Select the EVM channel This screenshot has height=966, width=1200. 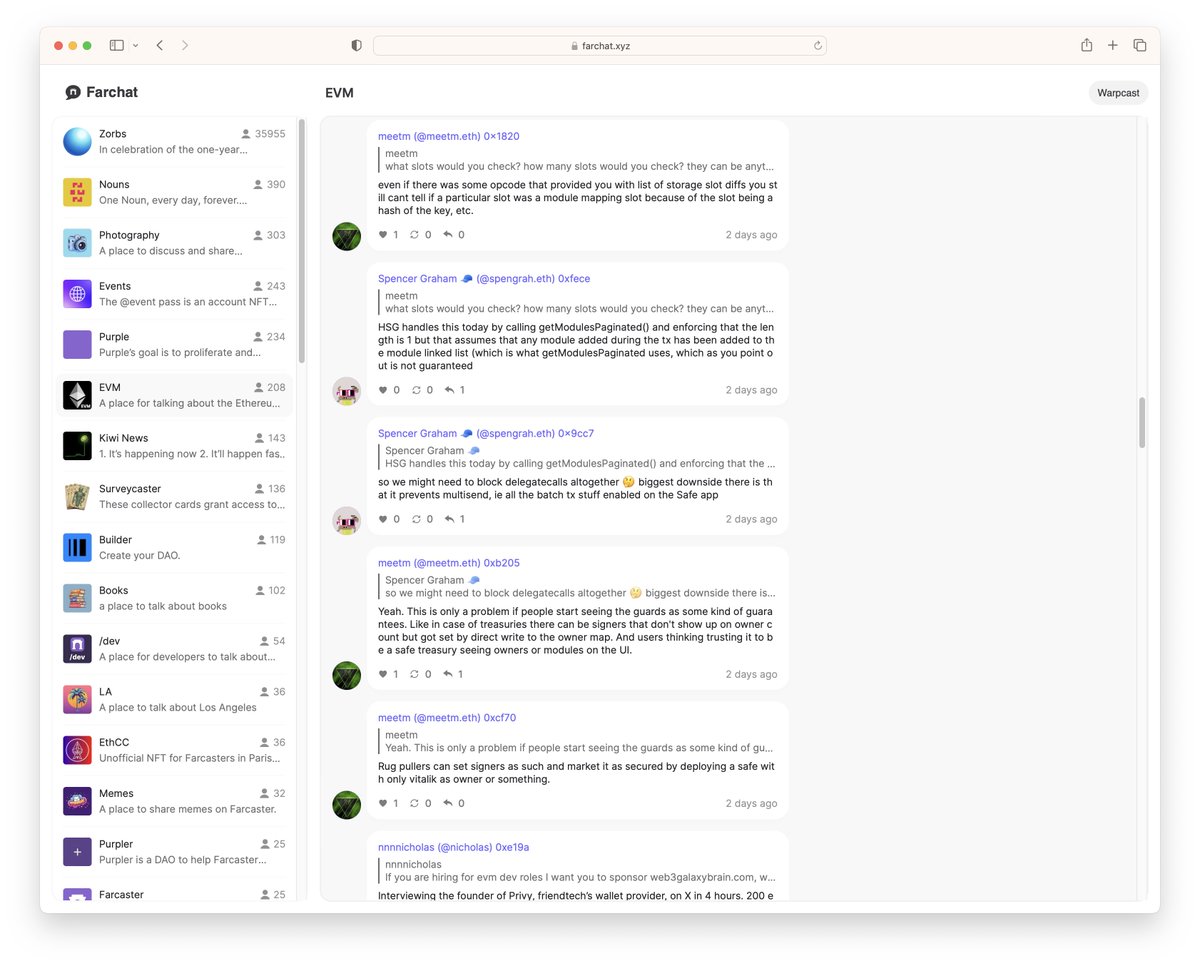click(174, 395)
